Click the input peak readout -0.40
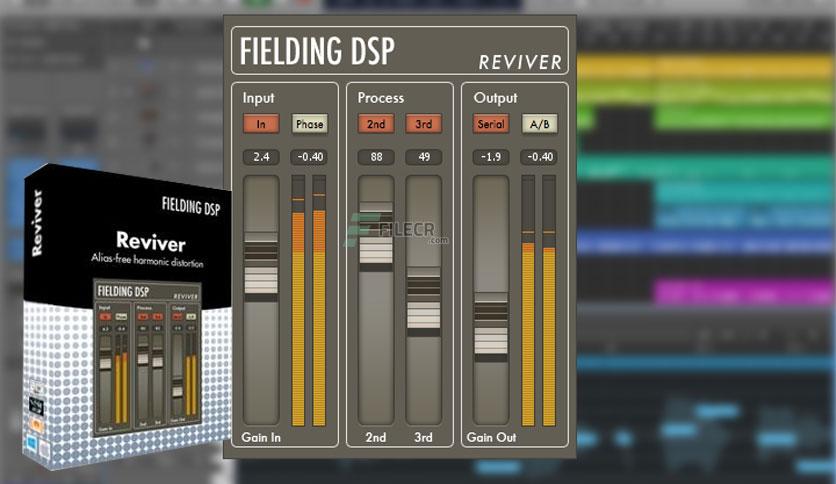This screenshot has width=836, height=484. 309,157
